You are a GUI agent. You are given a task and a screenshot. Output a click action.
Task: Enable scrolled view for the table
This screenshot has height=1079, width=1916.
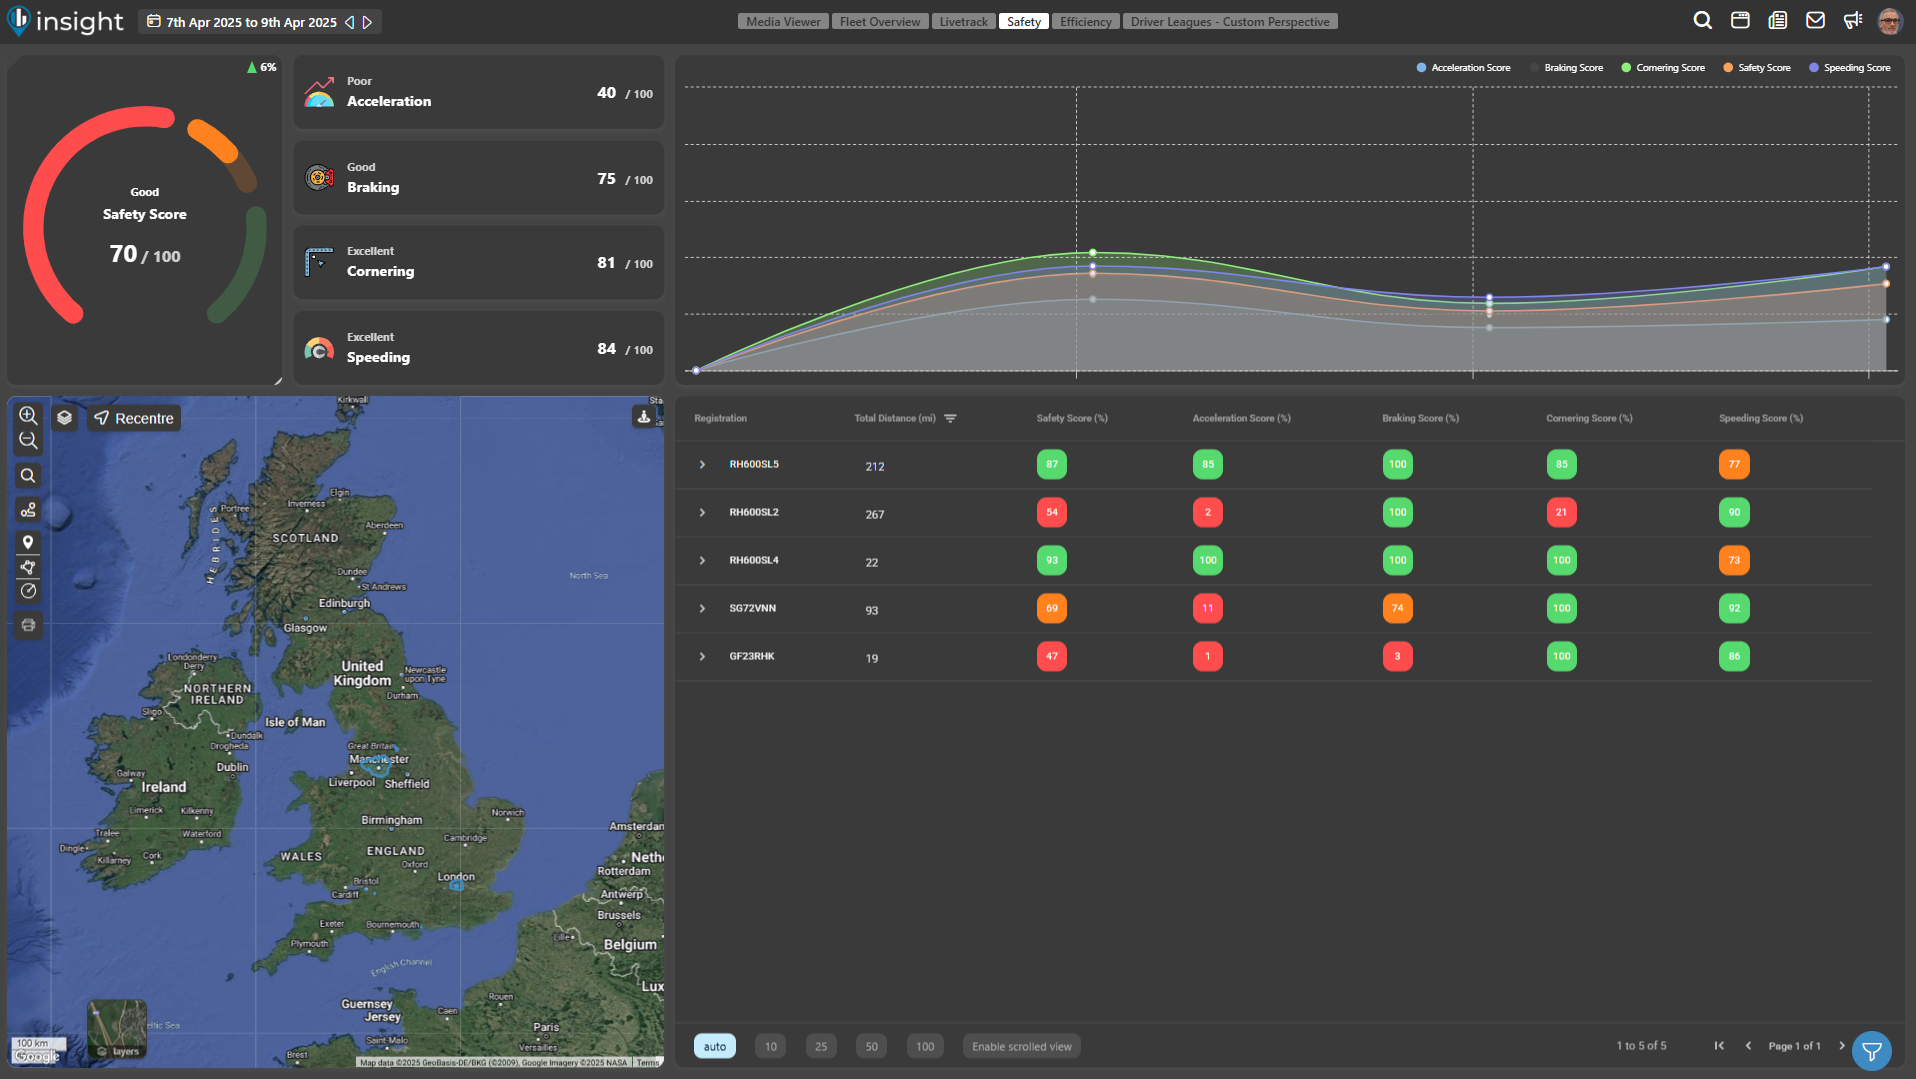click(1021, 1047)
